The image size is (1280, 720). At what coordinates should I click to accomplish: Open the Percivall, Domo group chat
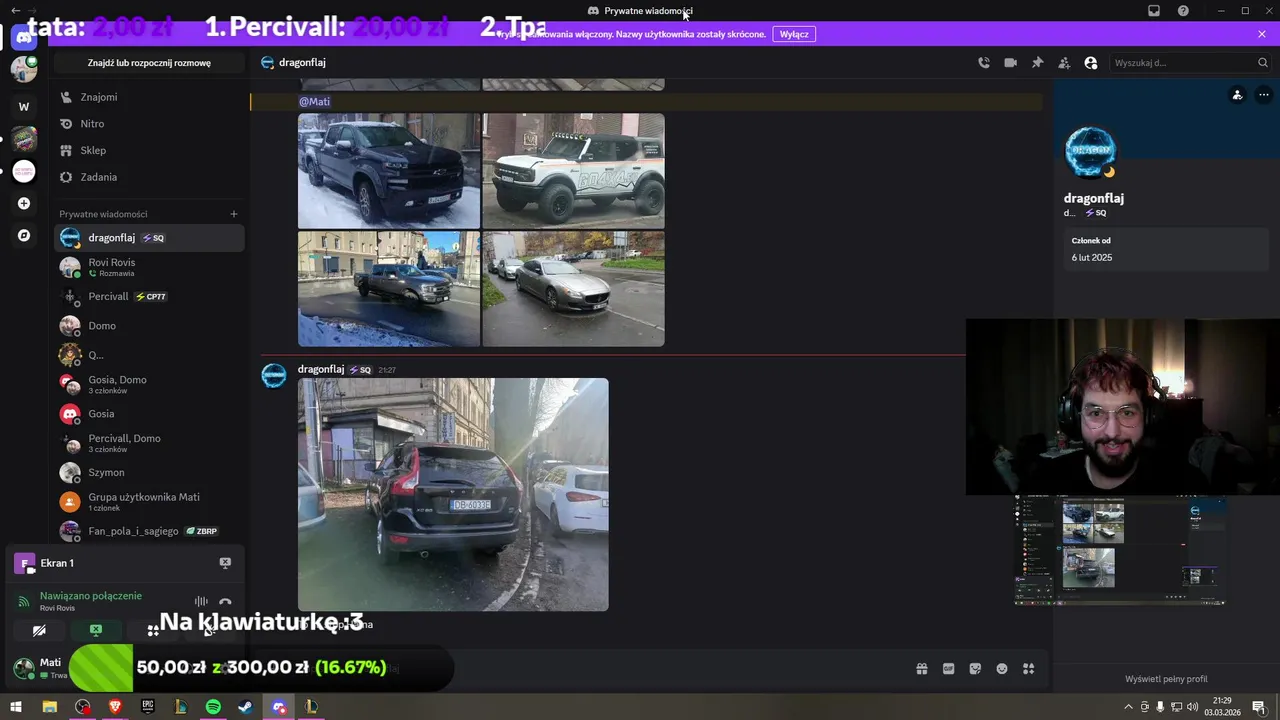pyautogui.click(x=148, y=443)
